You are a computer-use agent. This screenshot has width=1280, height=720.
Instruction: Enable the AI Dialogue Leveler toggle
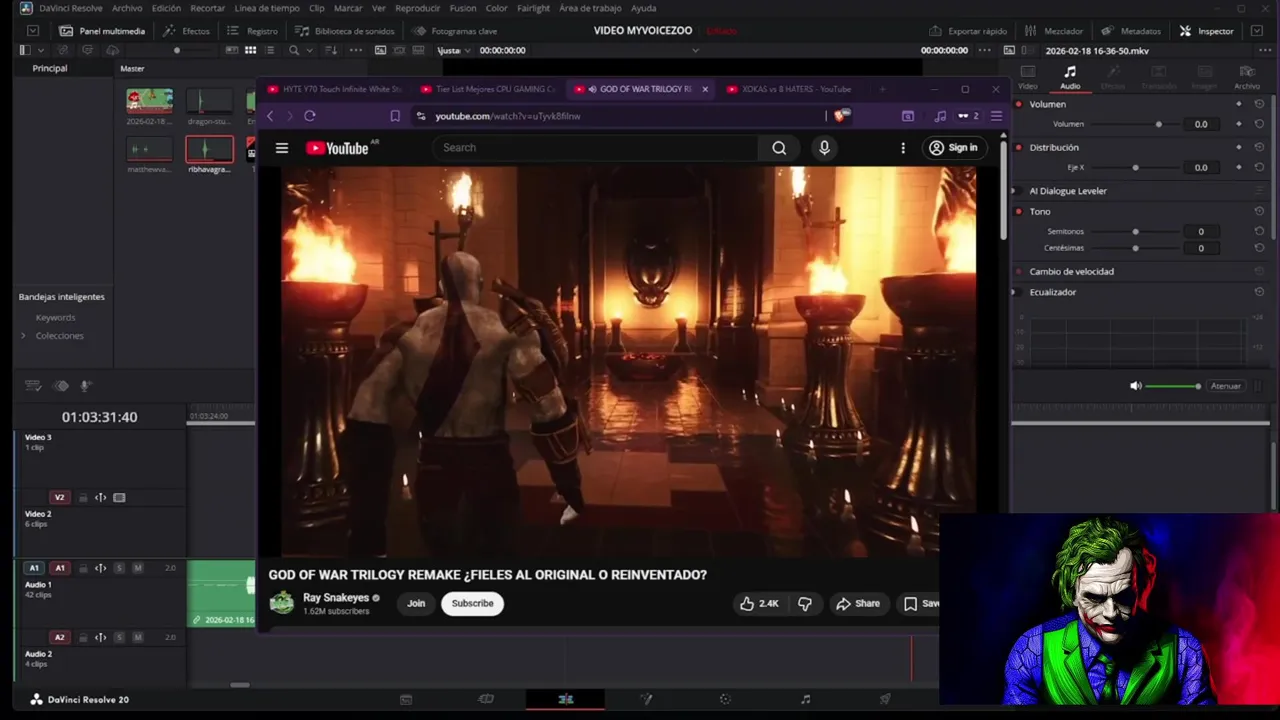1019,191
